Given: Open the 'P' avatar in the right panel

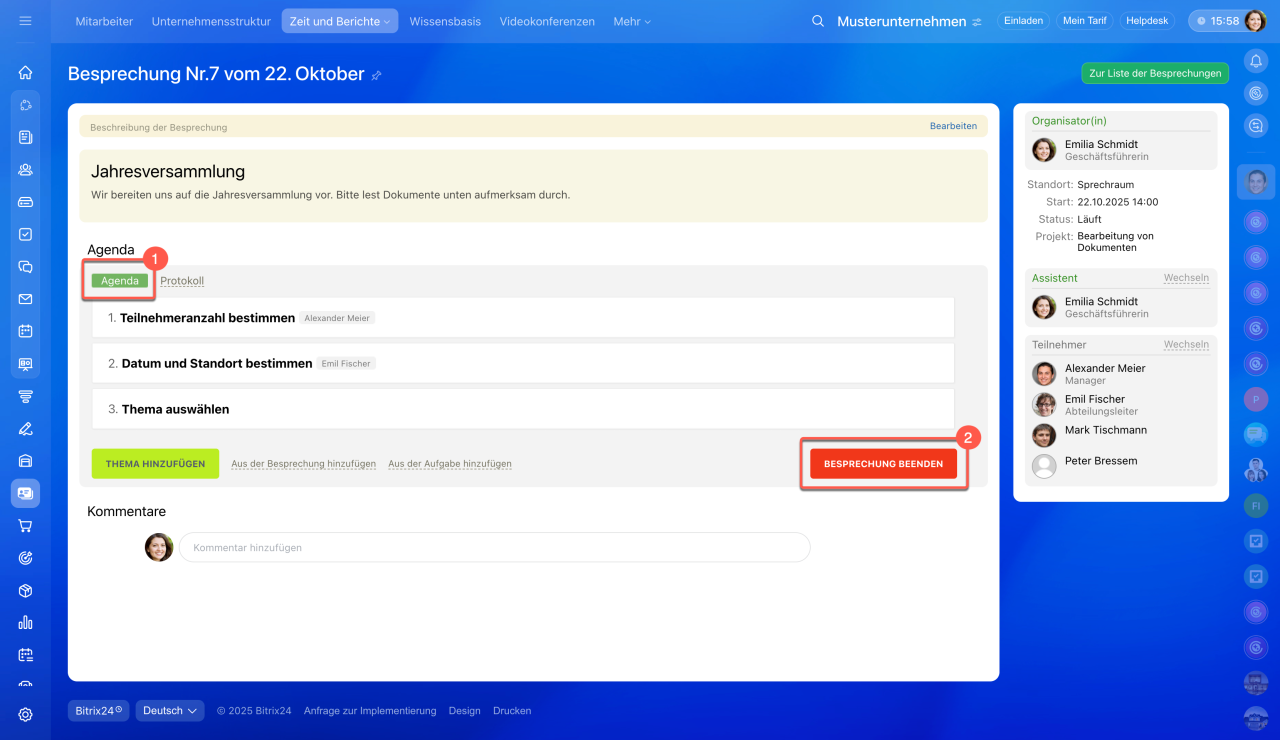Looking at the screenshot, I should tap(1256, 399).
